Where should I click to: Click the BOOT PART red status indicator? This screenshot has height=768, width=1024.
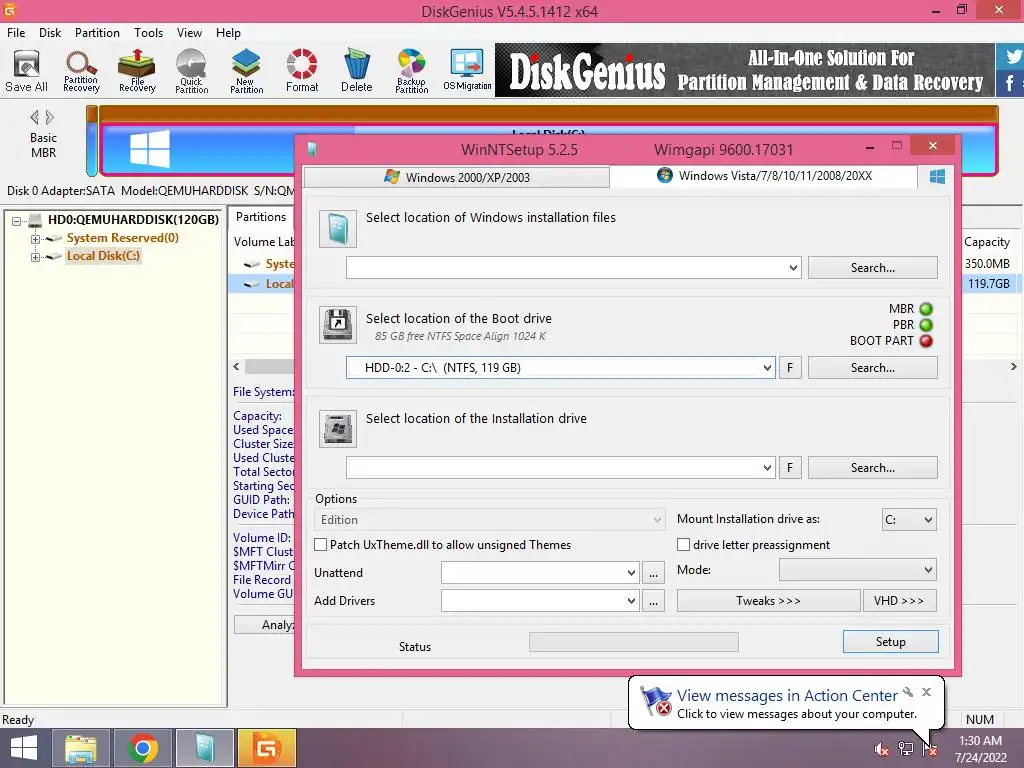coord(926,341)
